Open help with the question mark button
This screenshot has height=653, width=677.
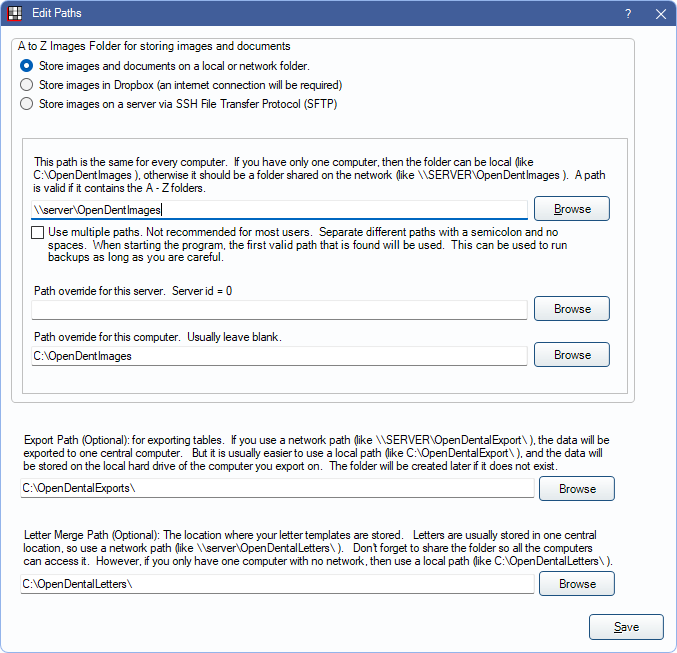coord(628,14)
